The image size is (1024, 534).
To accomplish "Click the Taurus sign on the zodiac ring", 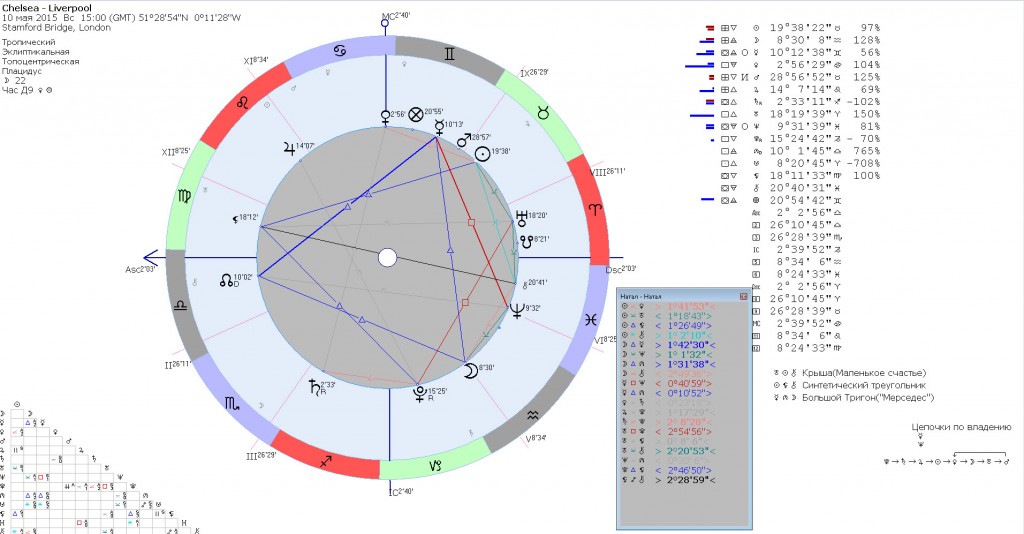I will tap(543, 114).
